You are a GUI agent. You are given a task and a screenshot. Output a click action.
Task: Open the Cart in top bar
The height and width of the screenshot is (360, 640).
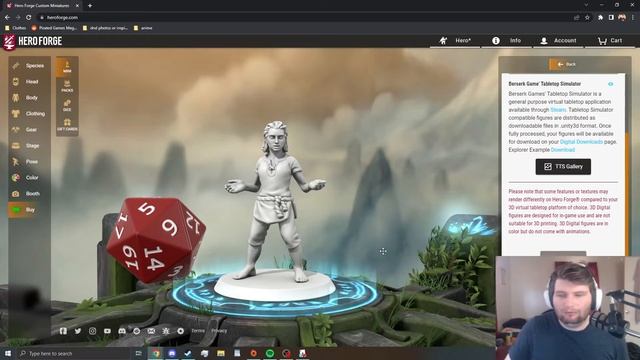(x=610, y=41)
